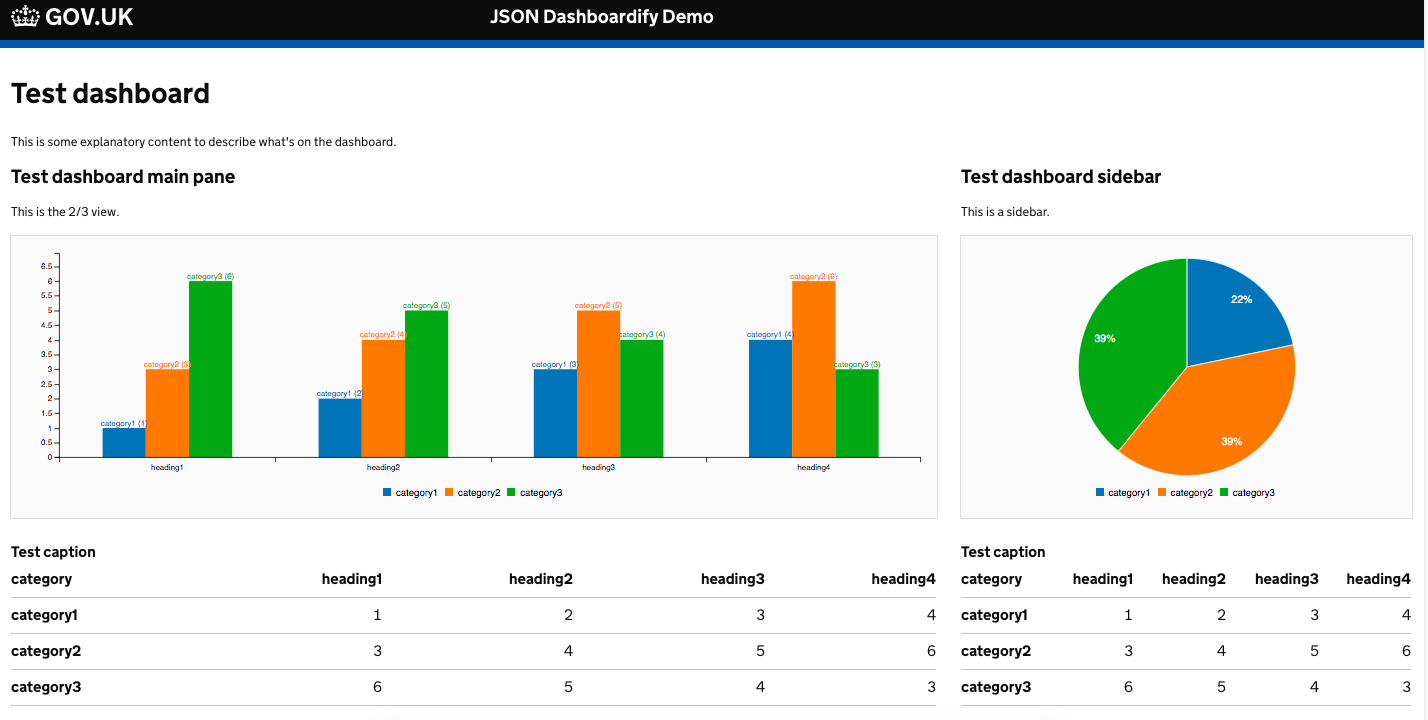Toggle the category3 label in bar chart legend
The width and height of the screenshot is (1428, 720).
pyautogui.click(x=541, y=492)
